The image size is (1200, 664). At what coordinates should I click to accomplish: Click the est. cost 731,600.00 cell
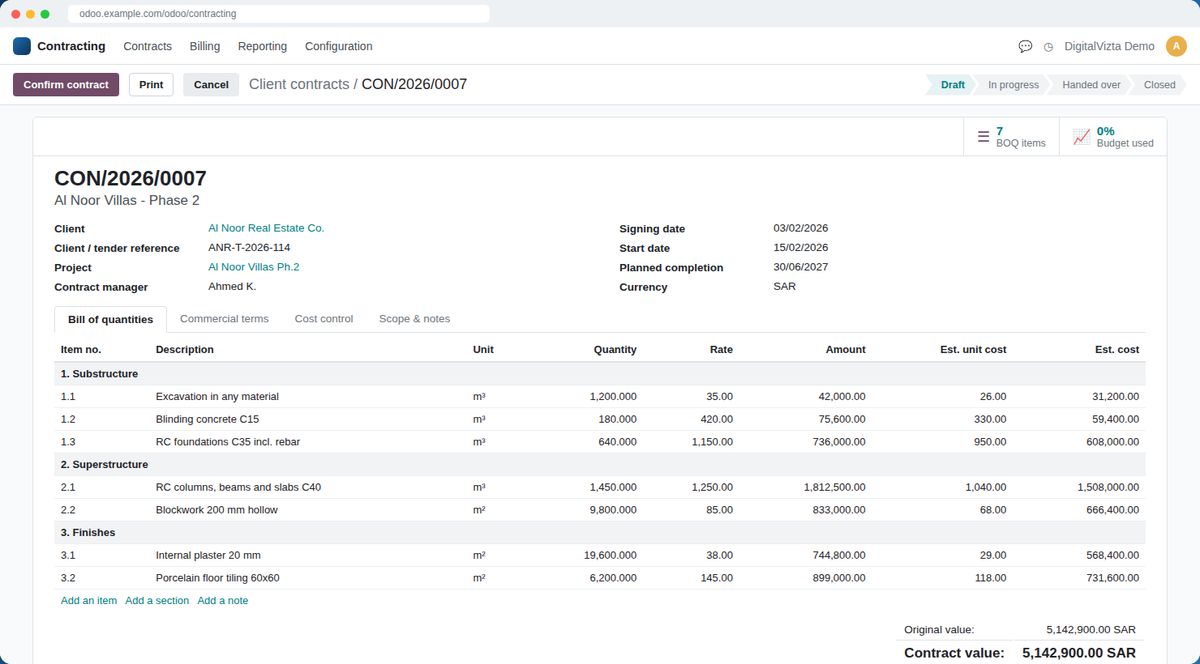1114,578
